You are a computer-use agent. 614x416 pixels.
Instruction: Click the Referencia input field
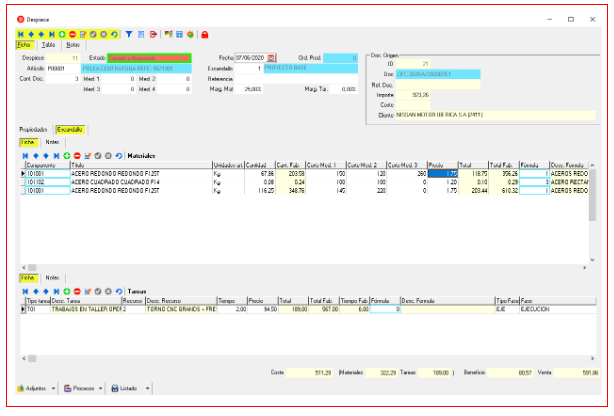pos(296,79)
